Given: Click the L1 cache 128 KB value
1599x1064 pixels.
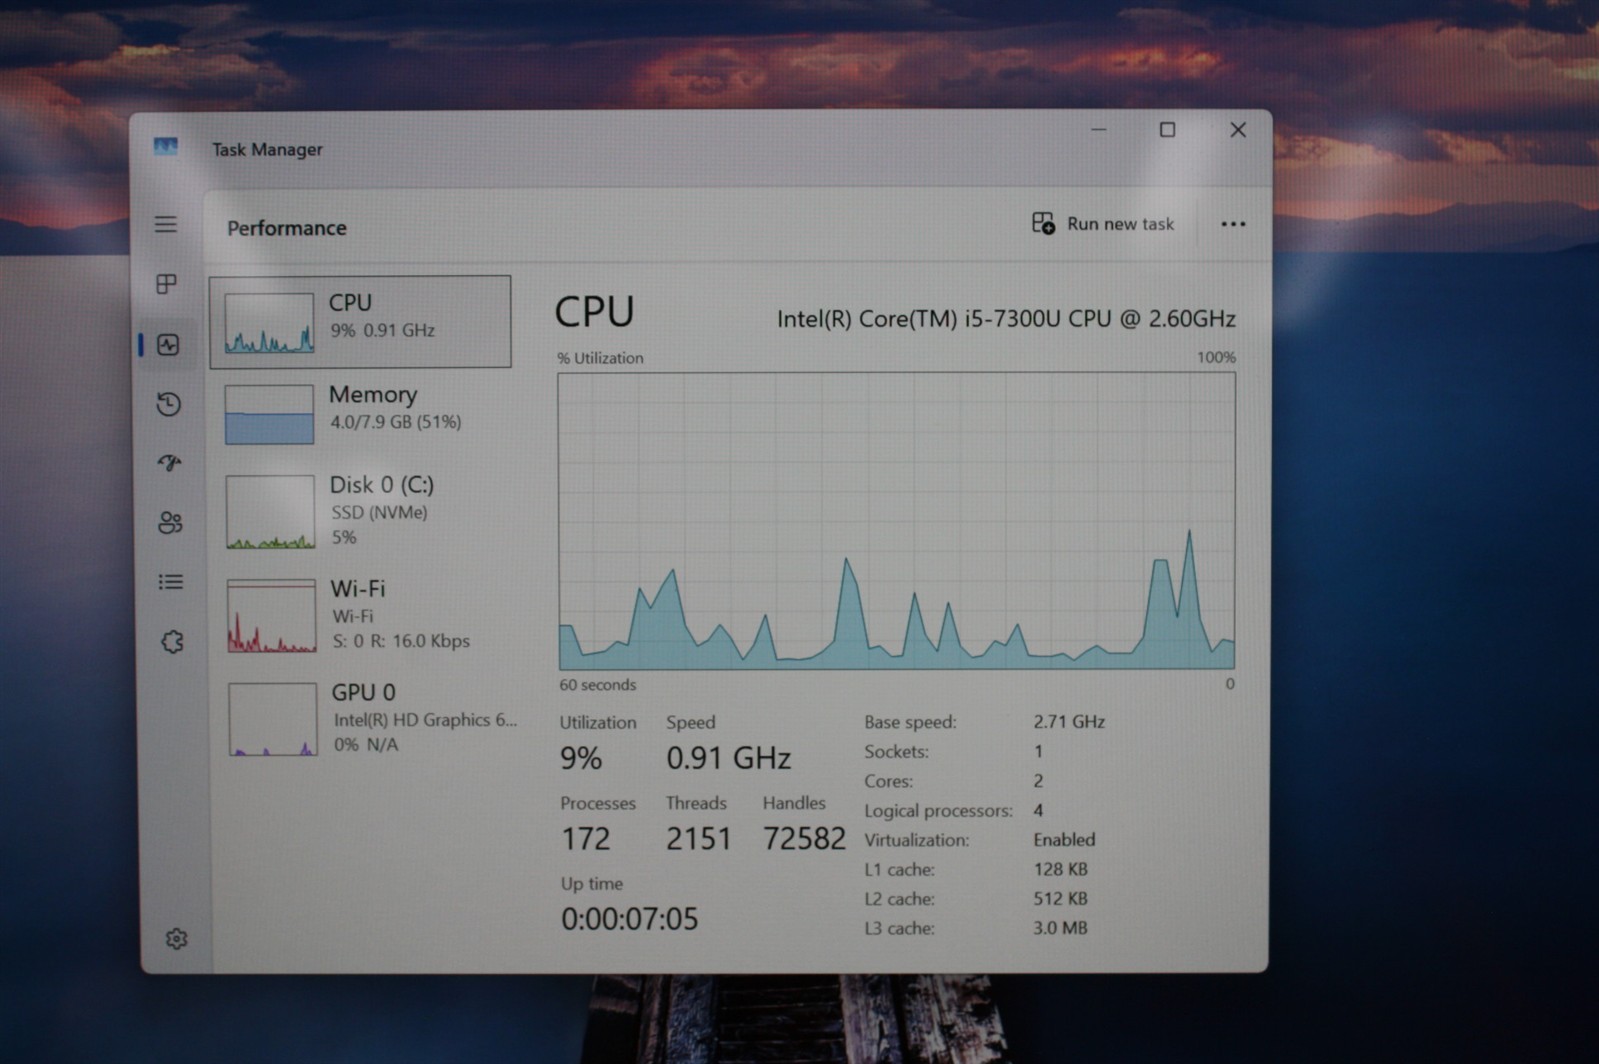Looking at the screenshot, I should (1060, 869).
